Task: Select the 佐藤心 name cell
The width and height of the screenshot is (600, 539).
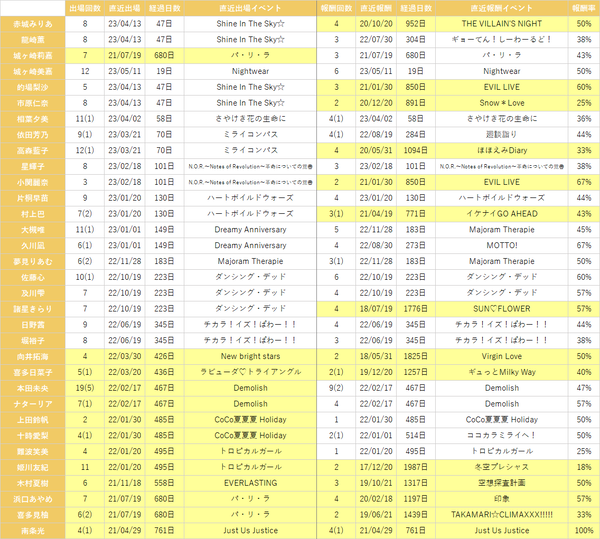Action: pyautogui.click(x=33, y=277)
